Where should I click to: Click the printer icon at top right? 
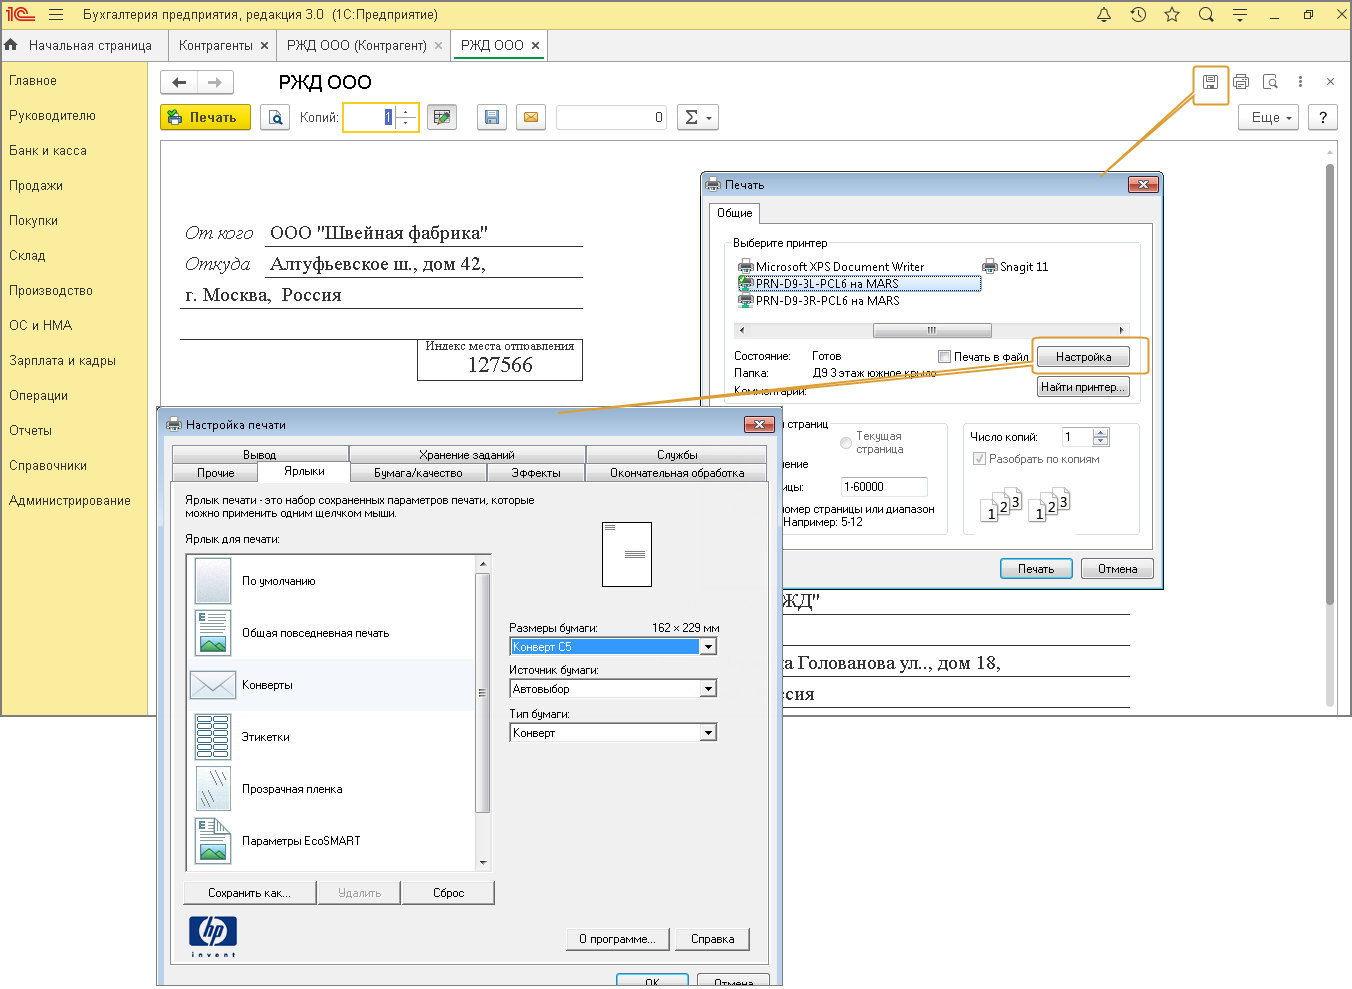click(x=1241, y=82)
